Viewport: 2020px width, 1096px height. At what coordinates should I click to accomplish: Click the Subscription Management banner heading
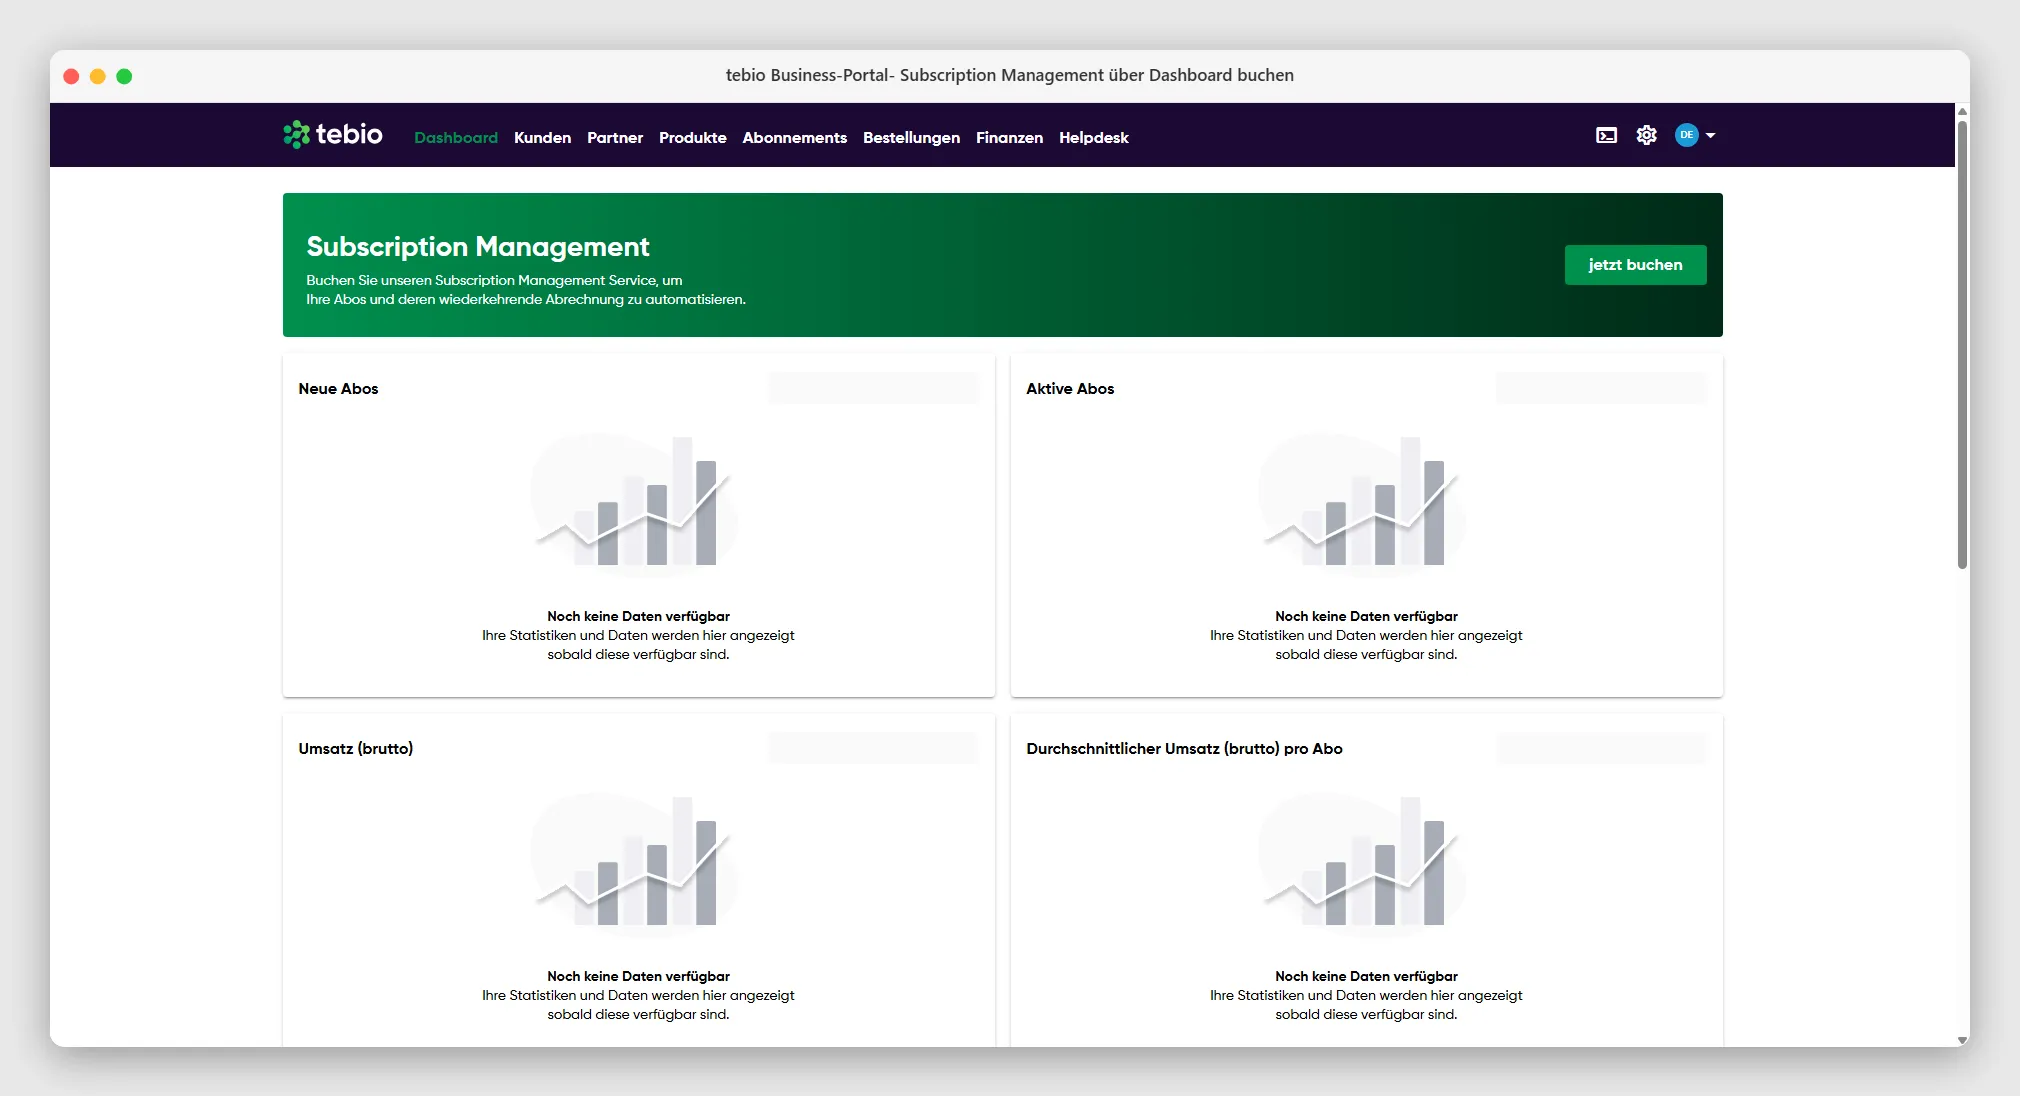click(478, 246)
